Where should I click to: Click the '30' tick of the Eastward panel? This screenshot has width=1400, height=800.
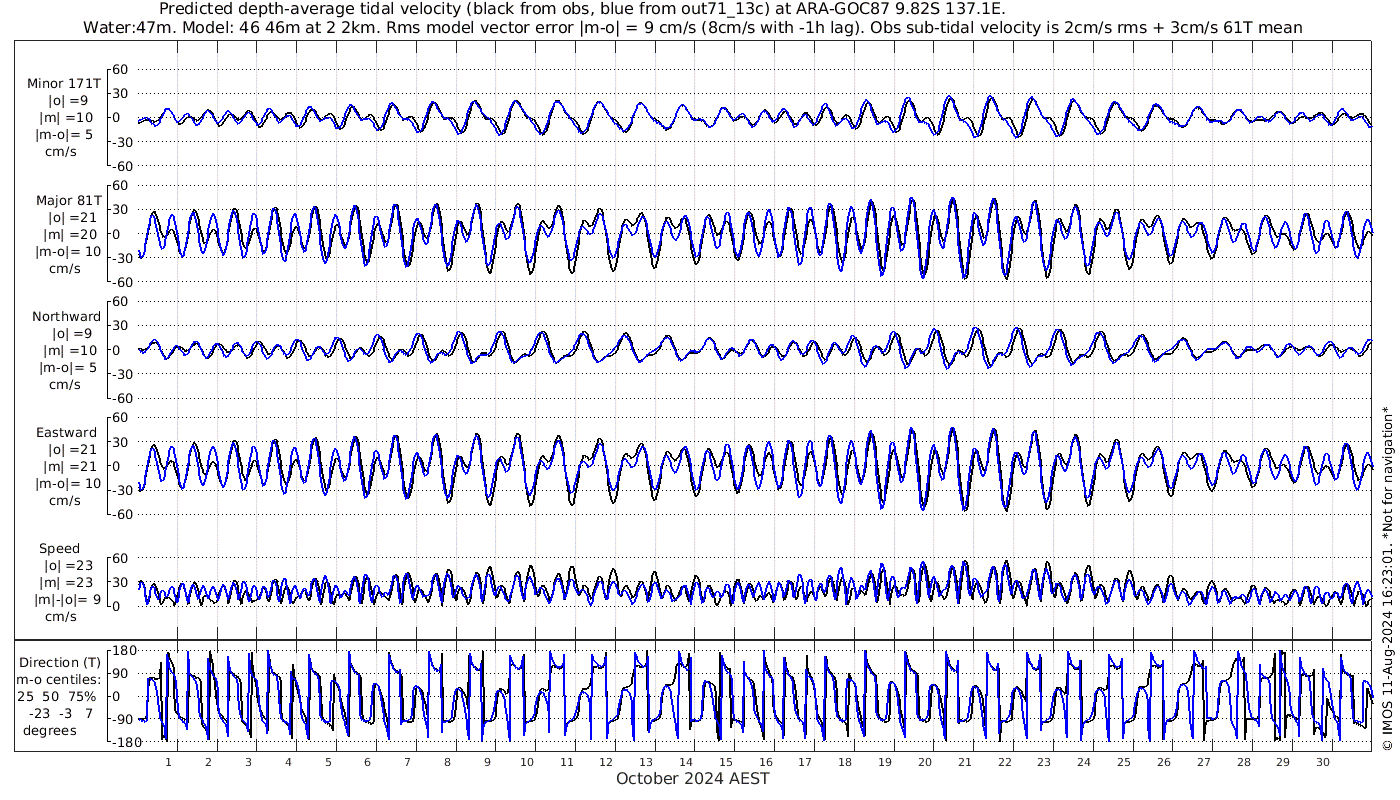121,442
